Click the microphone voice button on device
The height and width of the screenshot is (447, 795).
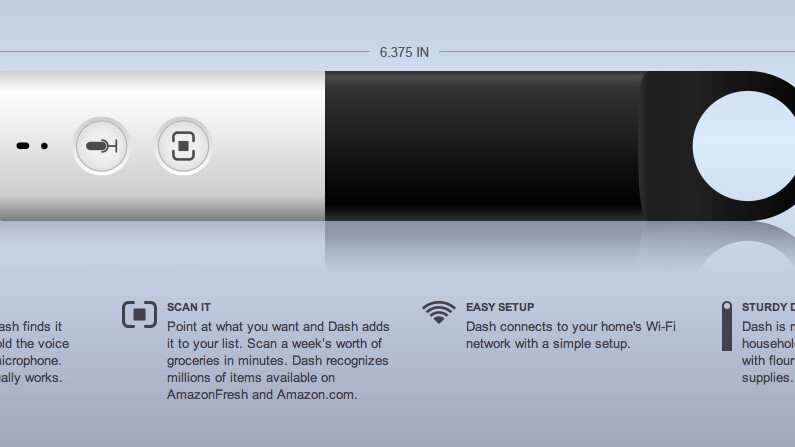tap(101, 146)
